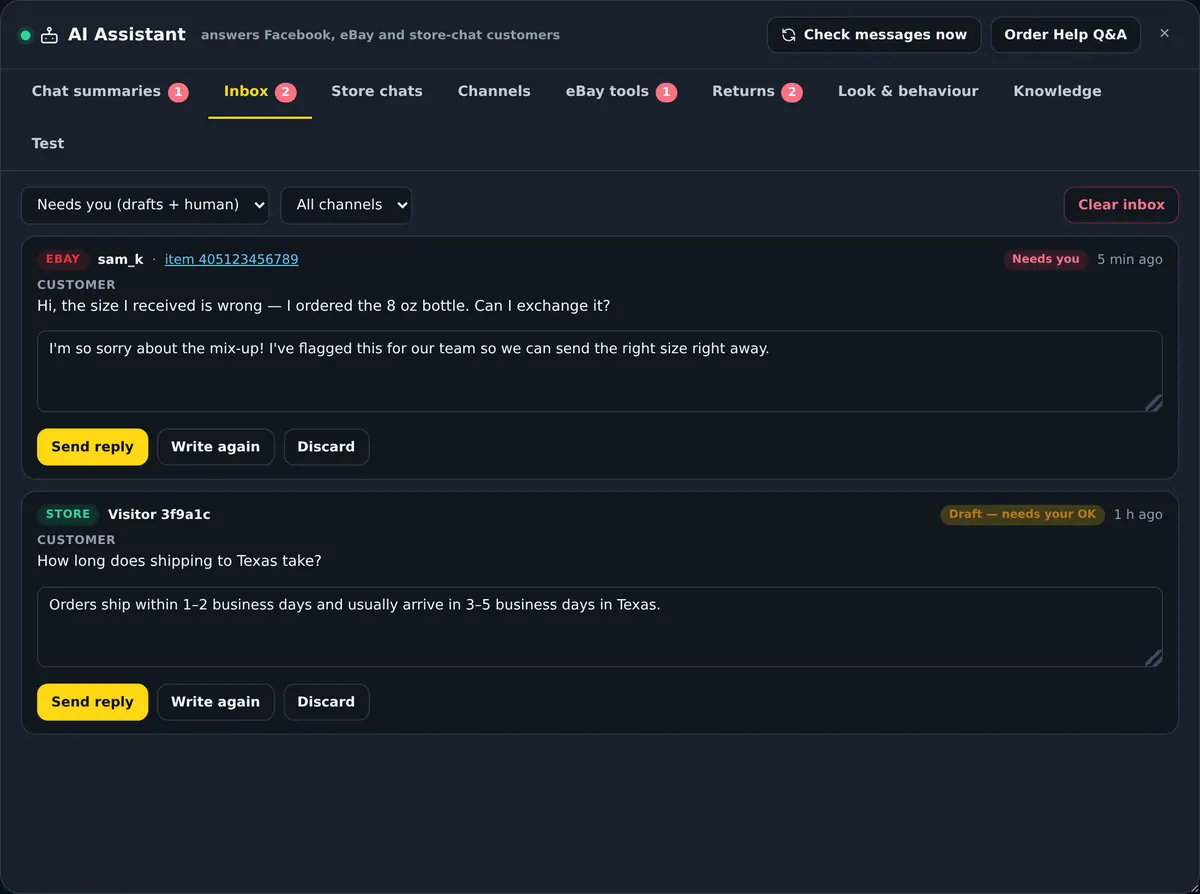Click the AI Assistant title

[x=127, y=35]
